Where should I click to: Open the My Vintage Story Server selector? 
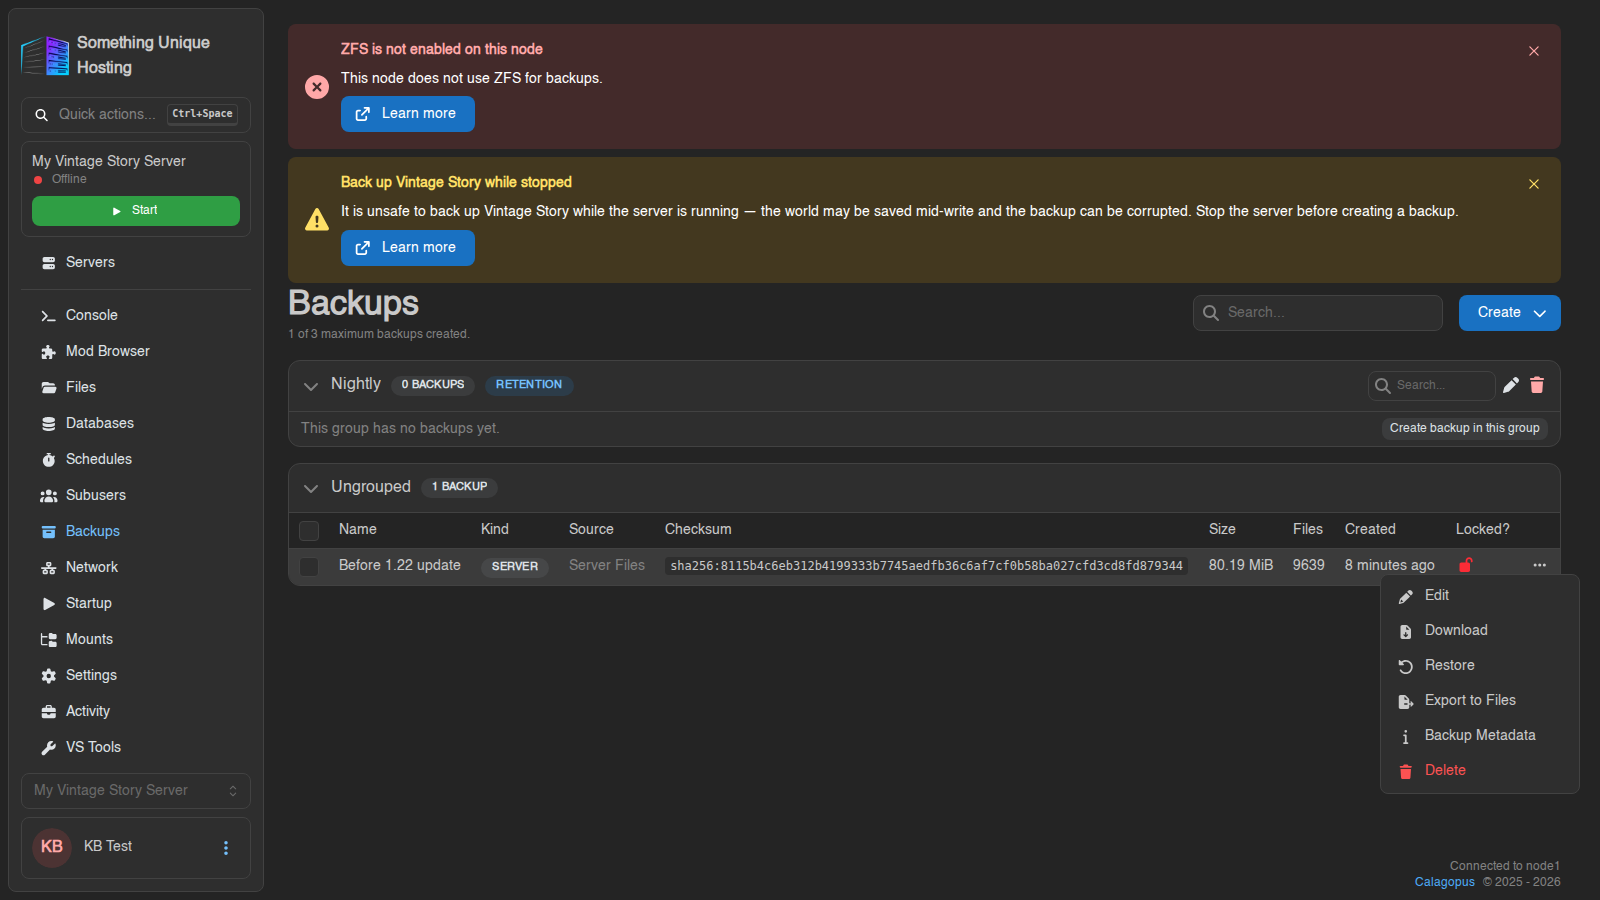tap(136, 791)
